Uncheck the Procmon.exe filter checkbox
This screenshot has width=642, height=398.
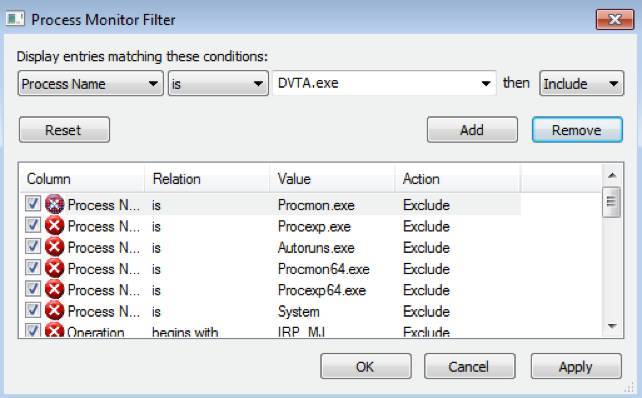click(x=33, y=204)
